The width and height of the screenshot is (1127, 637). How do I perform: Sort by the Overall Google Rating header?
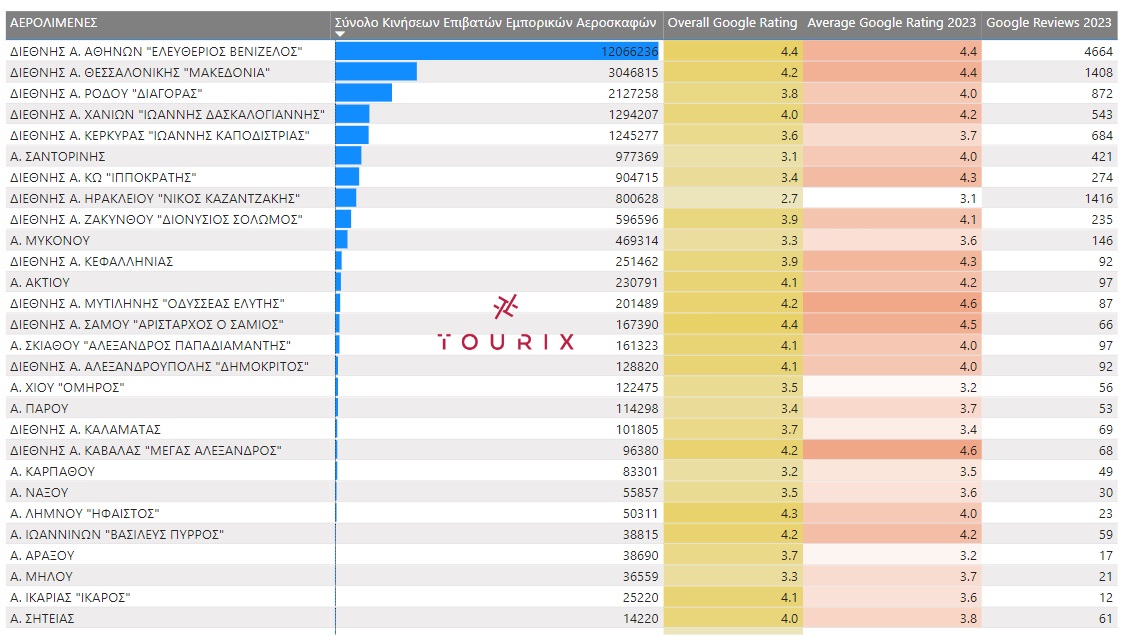click(x=732, y=22)
